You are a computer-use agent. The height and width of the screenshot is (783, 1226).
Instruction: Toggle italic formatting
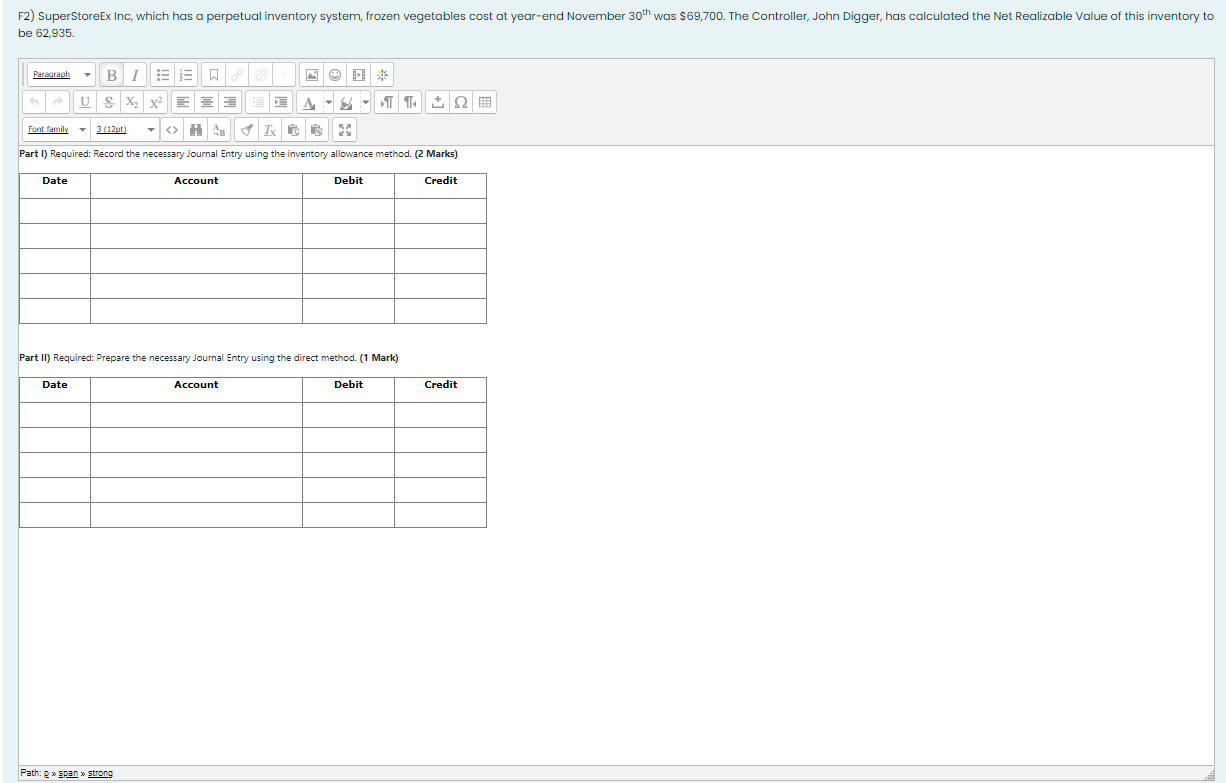[135, 75]
